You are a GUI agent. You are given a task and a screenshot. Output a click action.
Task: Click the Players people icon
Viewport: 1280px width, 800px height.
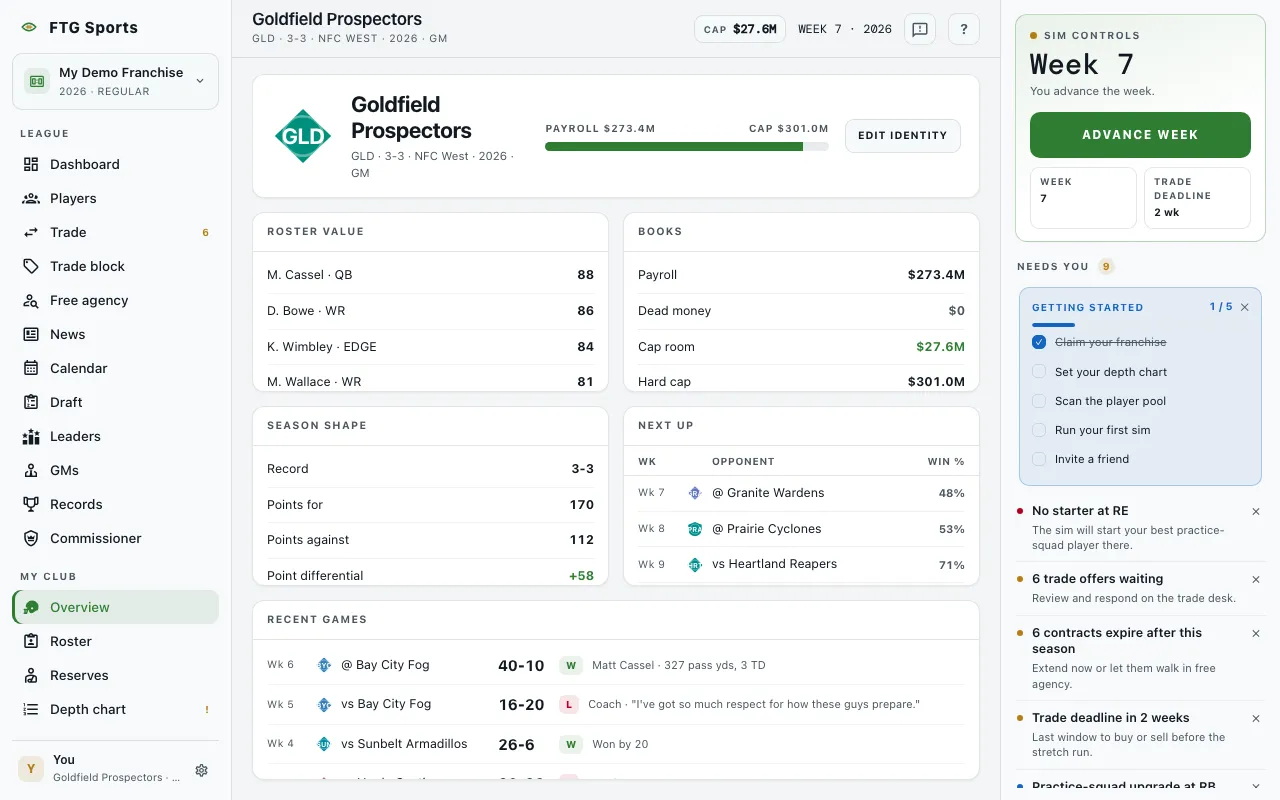[31, 198]
